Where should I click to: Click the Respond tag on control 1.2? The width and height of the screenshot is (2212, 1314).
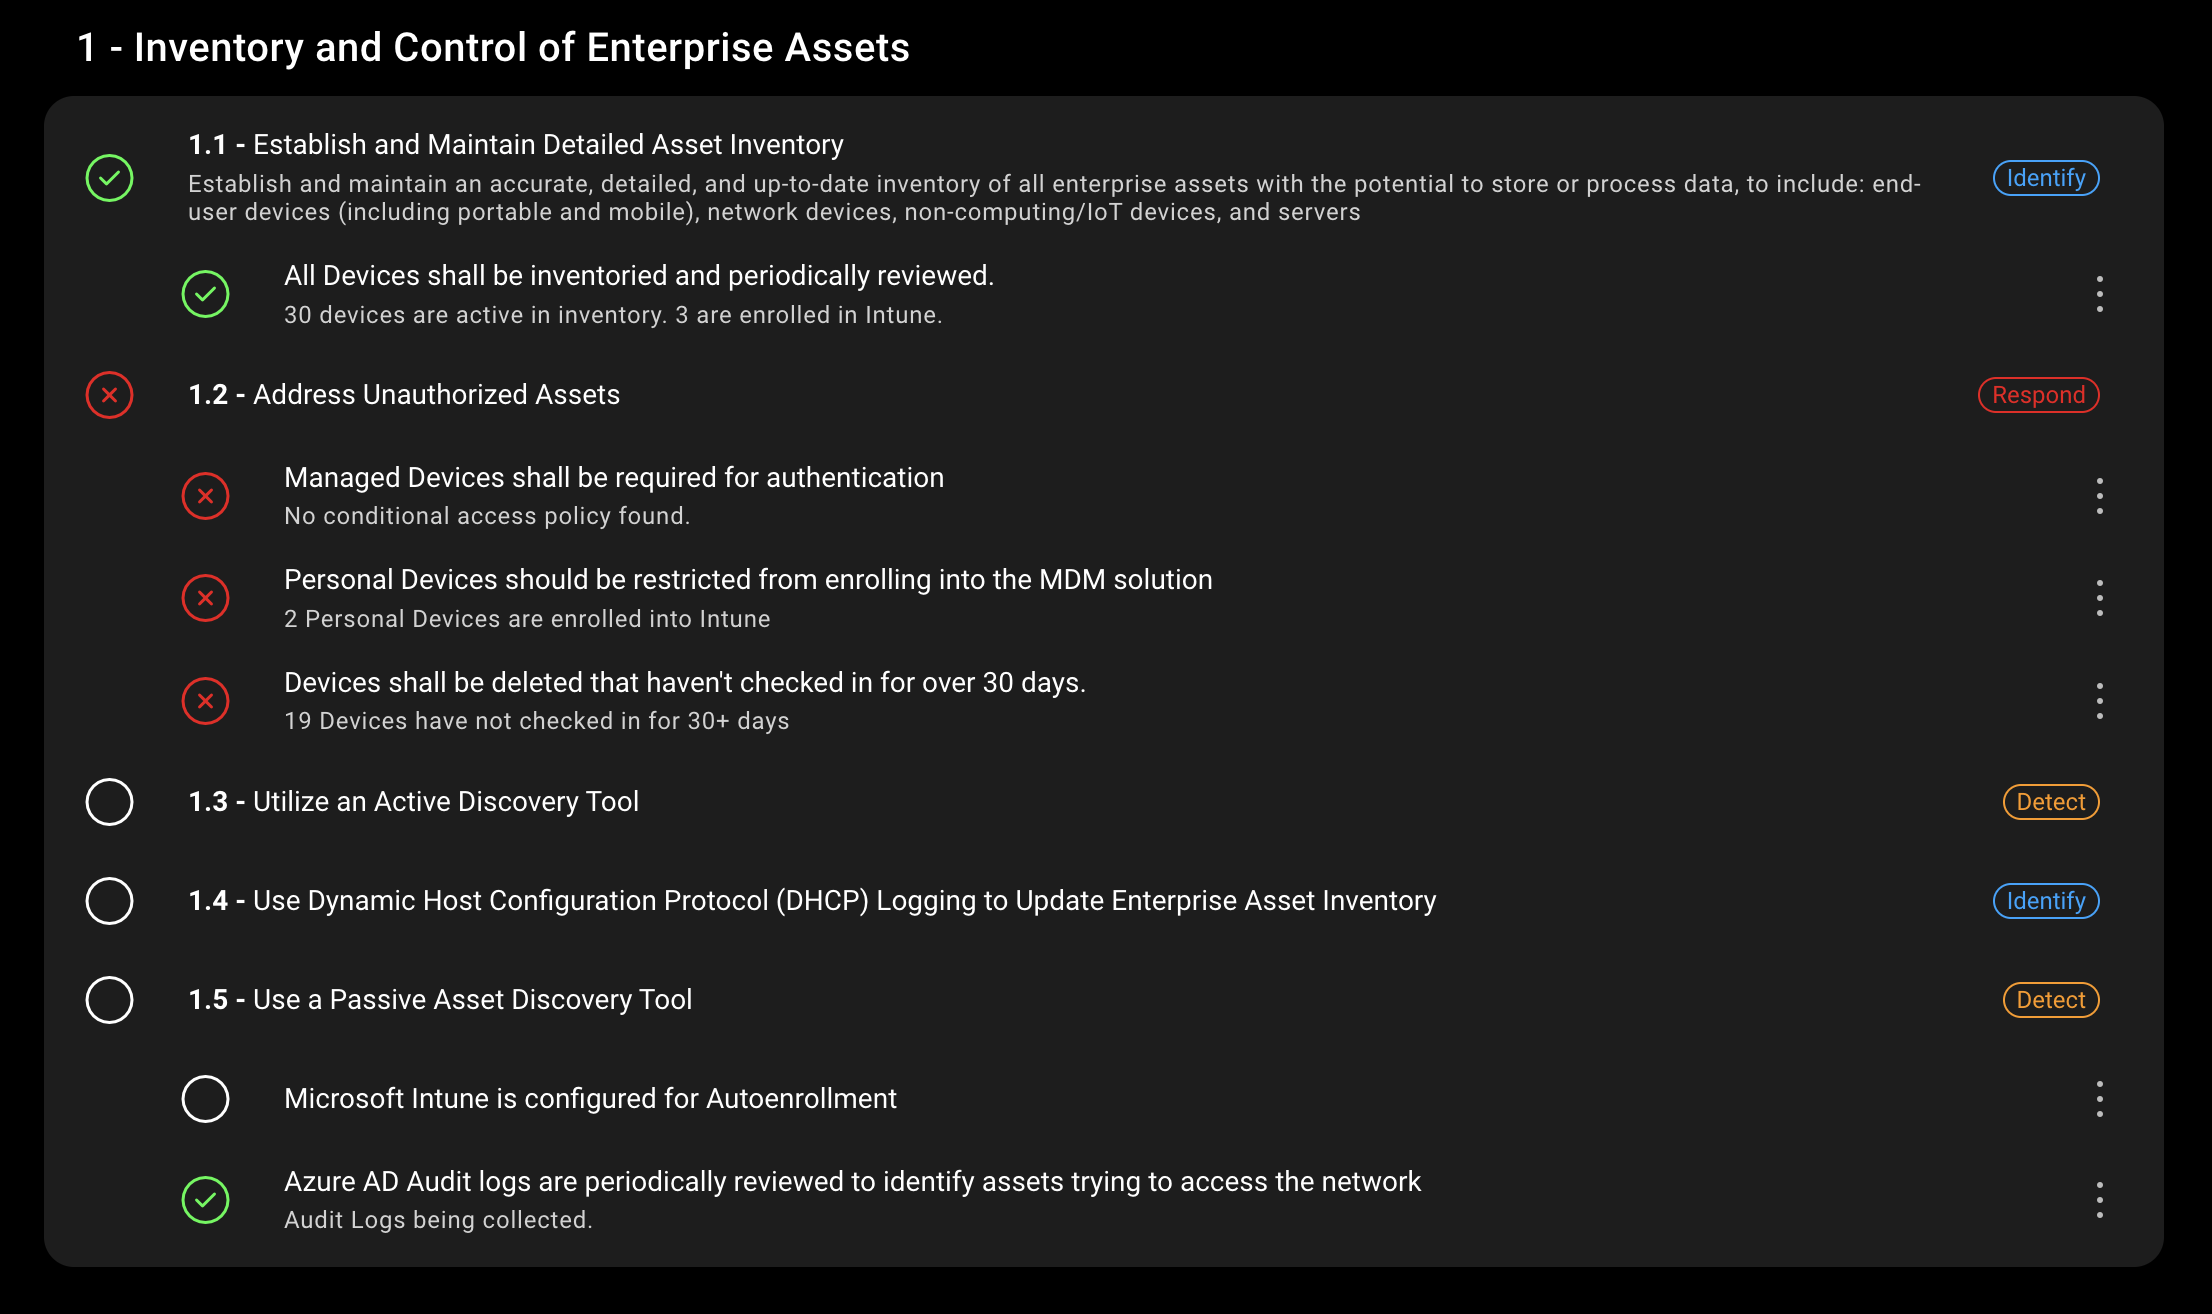point(2038,395)
